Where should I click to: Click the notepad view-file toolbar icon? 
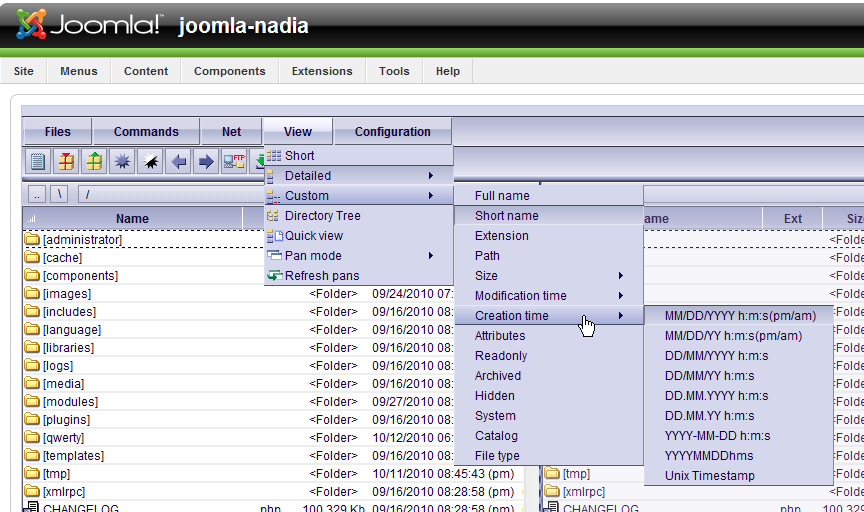(x=37, y=161)
